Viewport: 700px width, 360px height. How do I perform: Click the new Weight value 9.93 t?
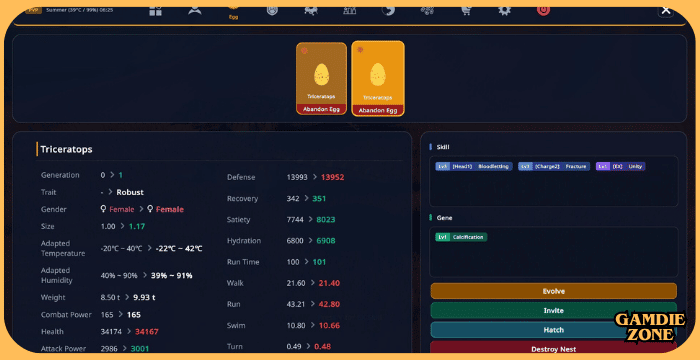[x=144, y=297]
